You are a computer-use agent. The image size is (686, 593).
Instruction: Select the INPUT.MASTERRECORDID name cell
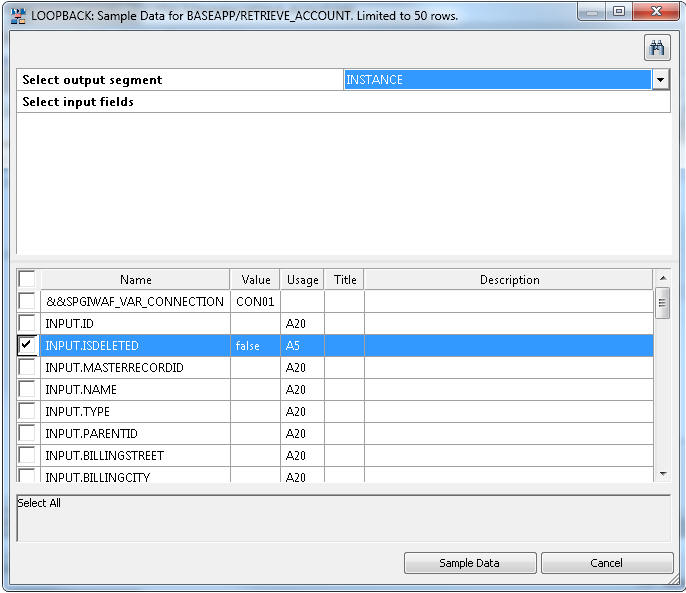coord(135,367)
